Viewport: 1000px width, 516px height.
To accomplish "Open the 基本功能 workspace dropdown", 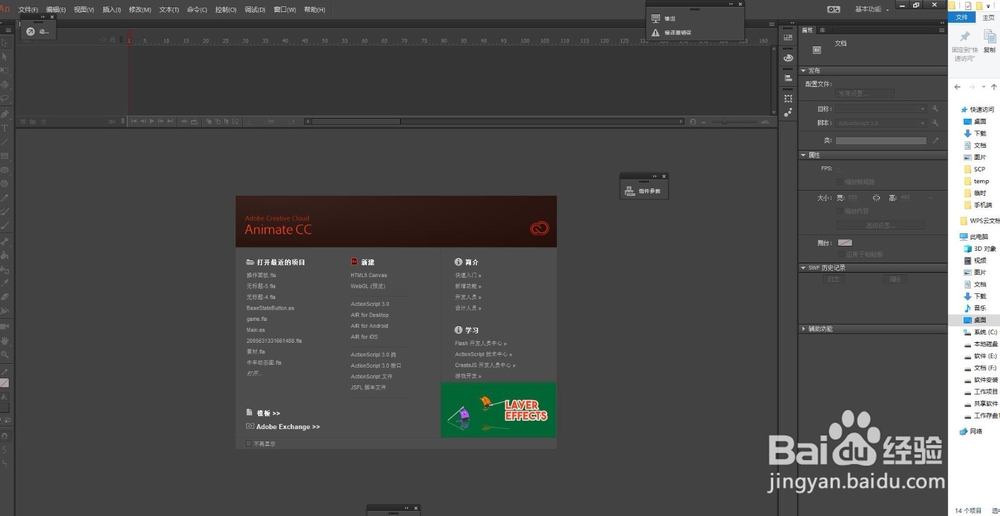I will tap(872, 9).
